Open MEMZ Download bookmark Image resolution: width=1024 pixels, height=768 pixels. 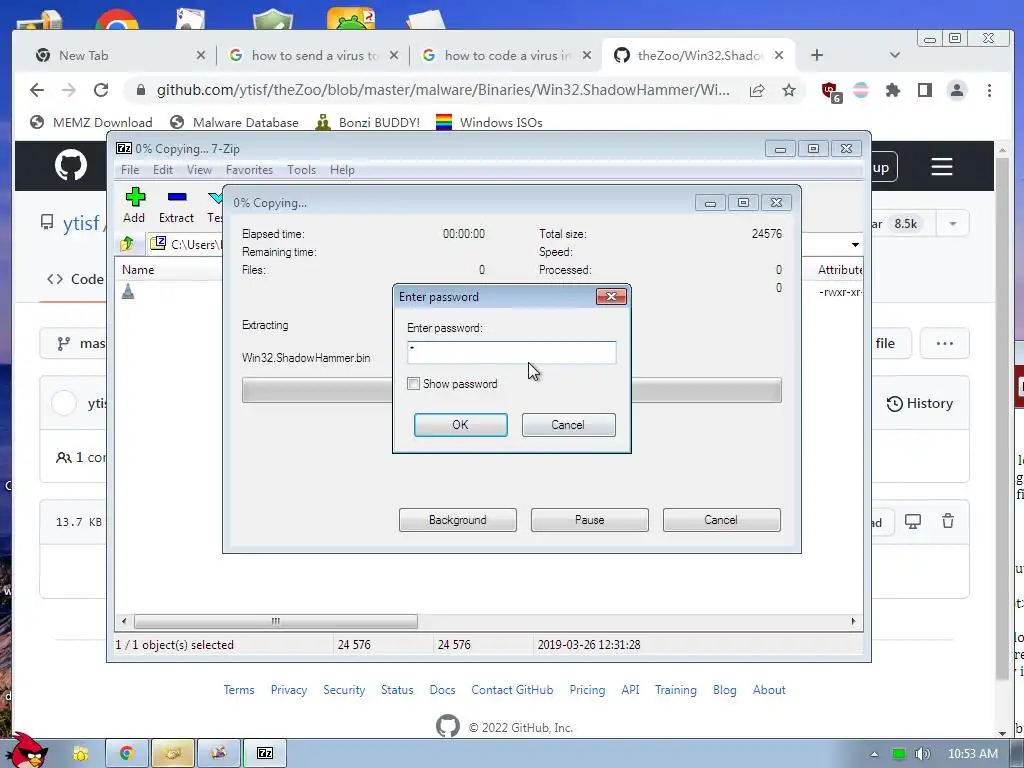(x=91, y=122)
